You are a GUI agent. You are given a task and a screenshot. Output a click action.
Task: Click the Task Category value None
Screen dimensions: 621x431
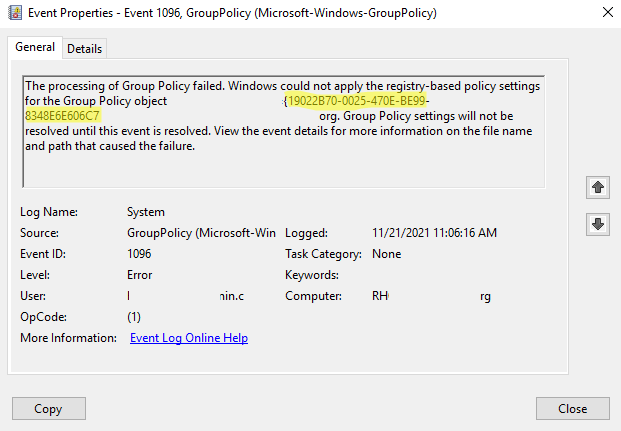click(386, 254)
